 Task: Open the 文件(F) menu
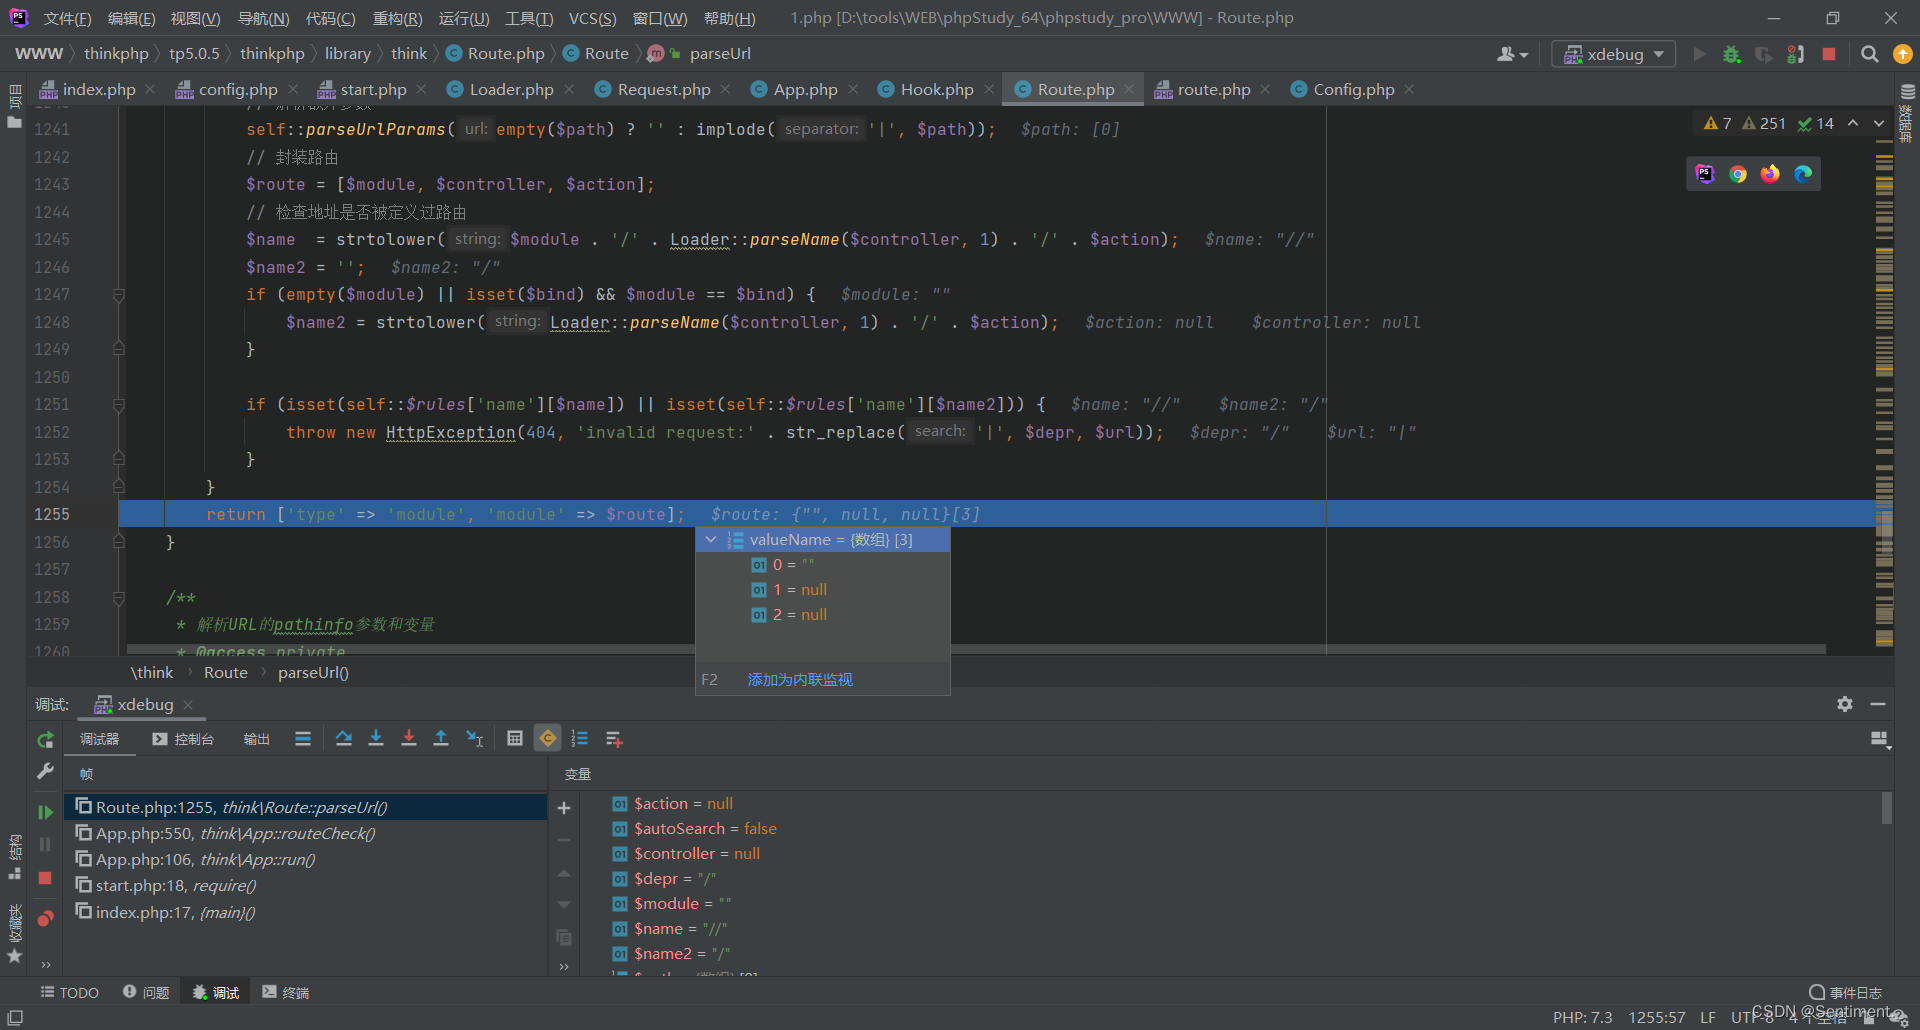[x=68, y=18]
